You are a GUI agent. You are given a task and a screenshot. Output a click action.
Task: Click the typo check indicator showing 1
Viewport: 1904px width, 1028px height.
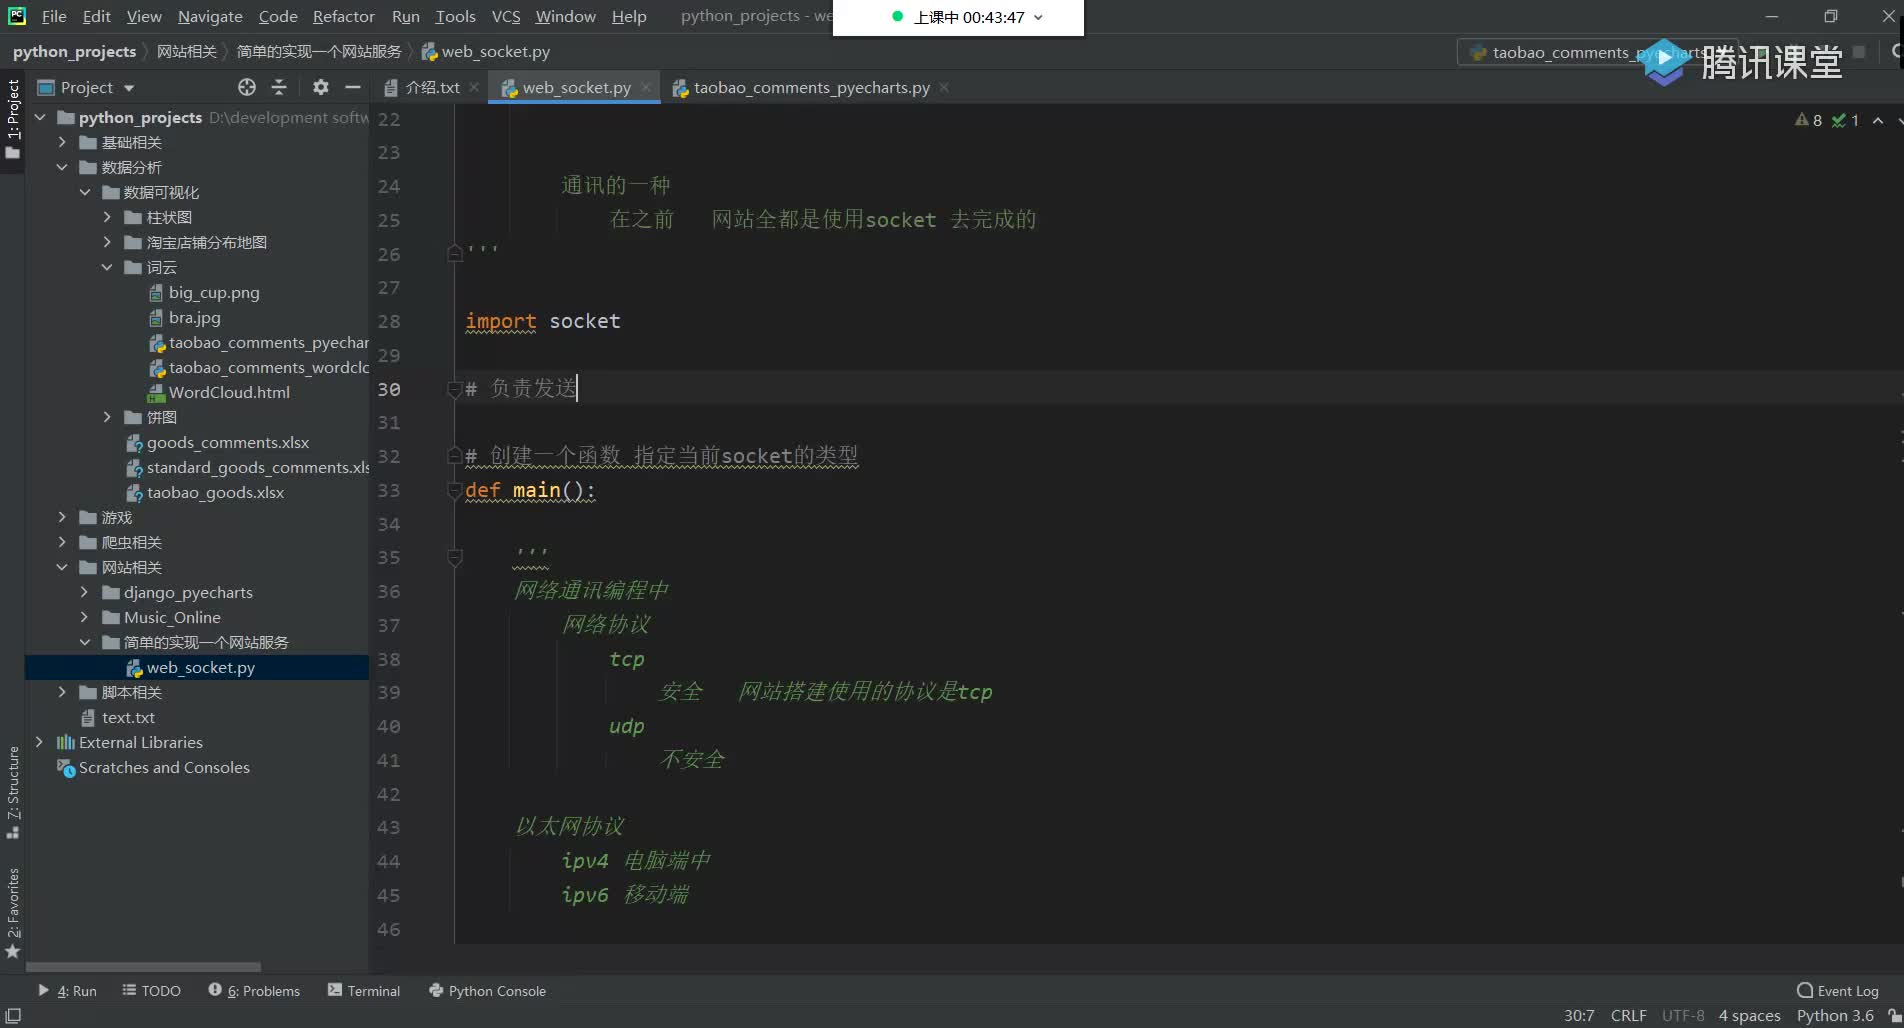tap(1845, 120)
